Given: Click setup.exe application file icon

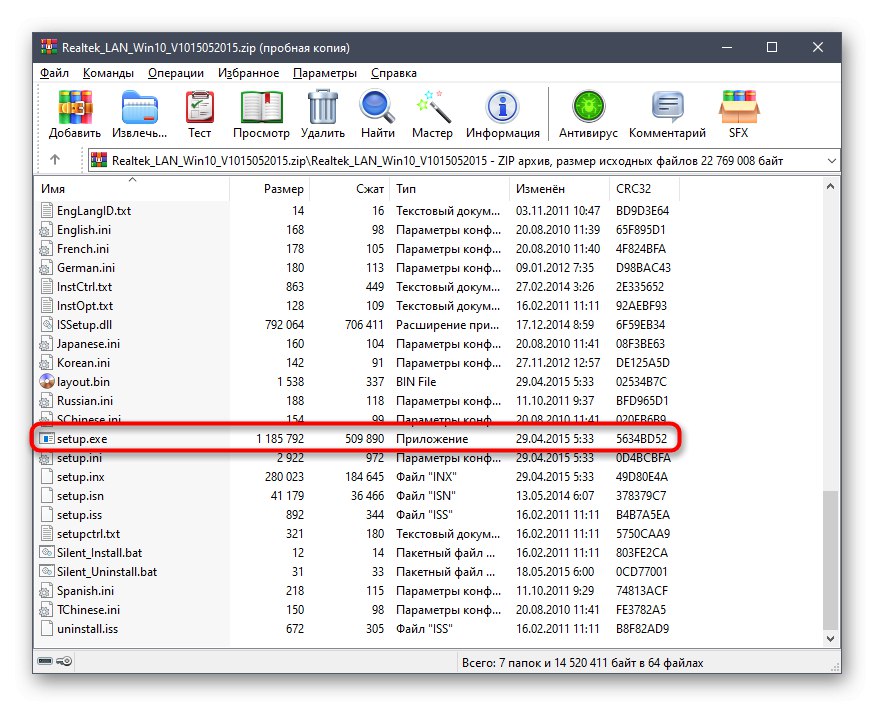Looking at the screenshot, I should point(47,439).
